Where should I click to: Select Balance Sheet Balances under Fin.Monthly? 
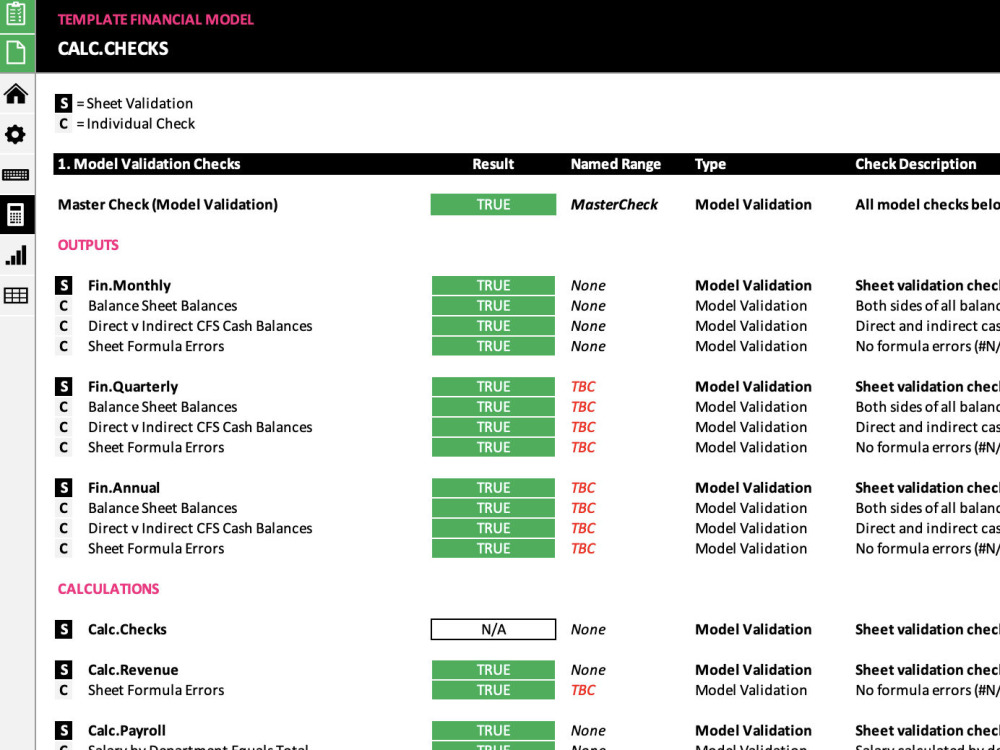[163, 305]
